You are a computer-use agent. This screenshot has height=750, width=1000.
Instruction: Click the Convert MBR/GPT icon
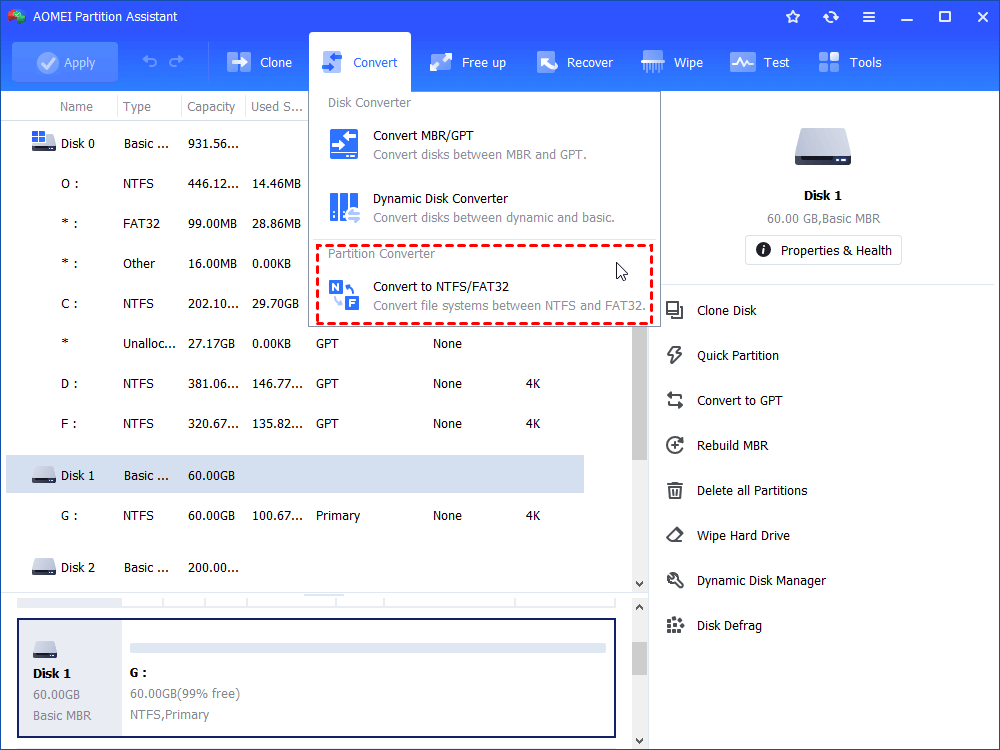[344, 144]
